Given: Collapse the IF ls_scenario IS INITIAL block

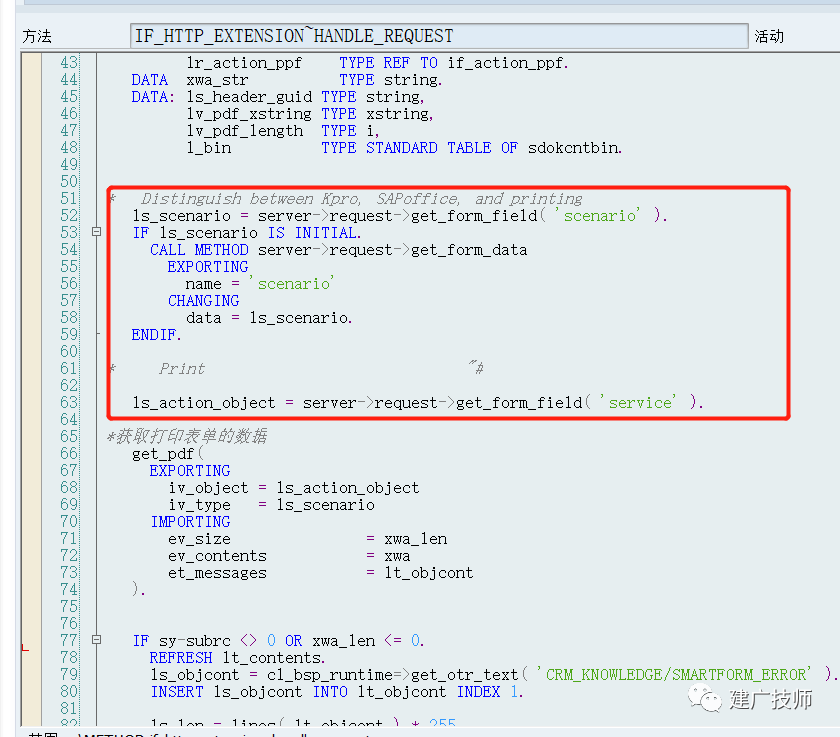Looking at the screenshot, I should point(96,232).
